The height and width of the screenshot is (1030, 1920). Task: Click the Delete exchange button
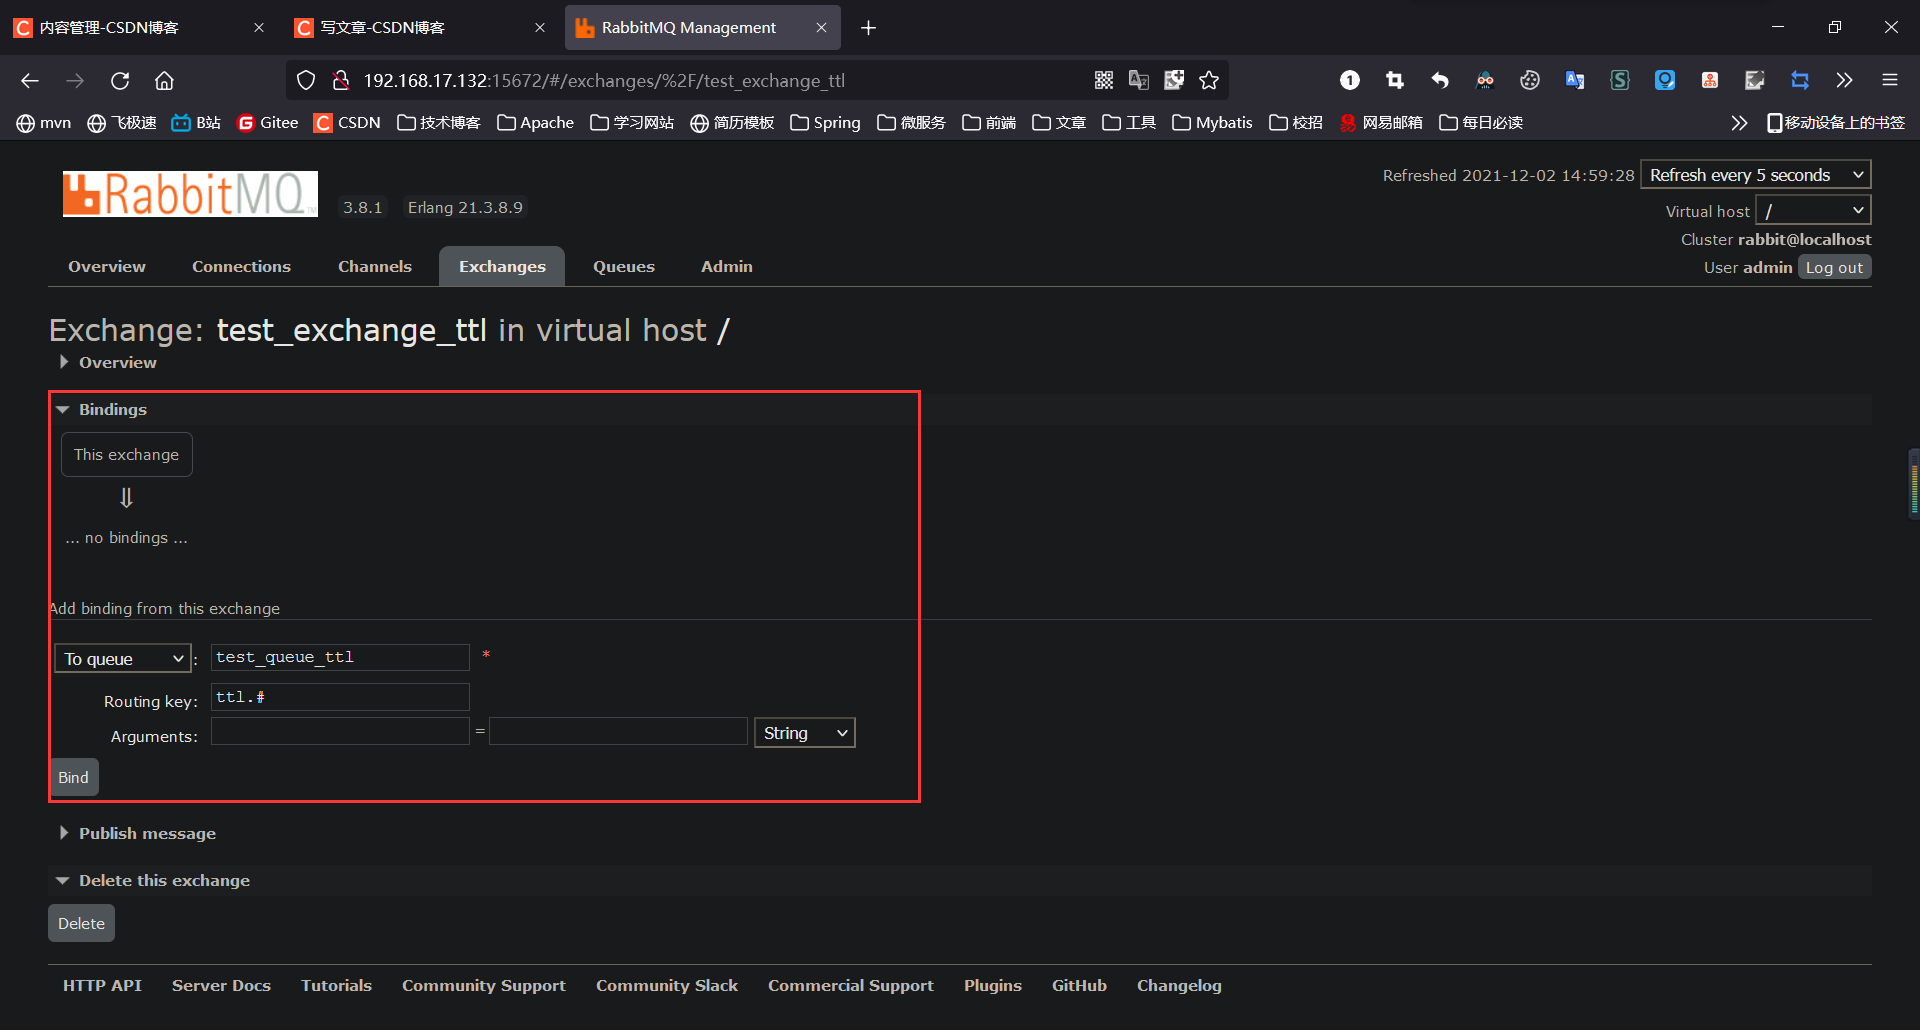81,923
